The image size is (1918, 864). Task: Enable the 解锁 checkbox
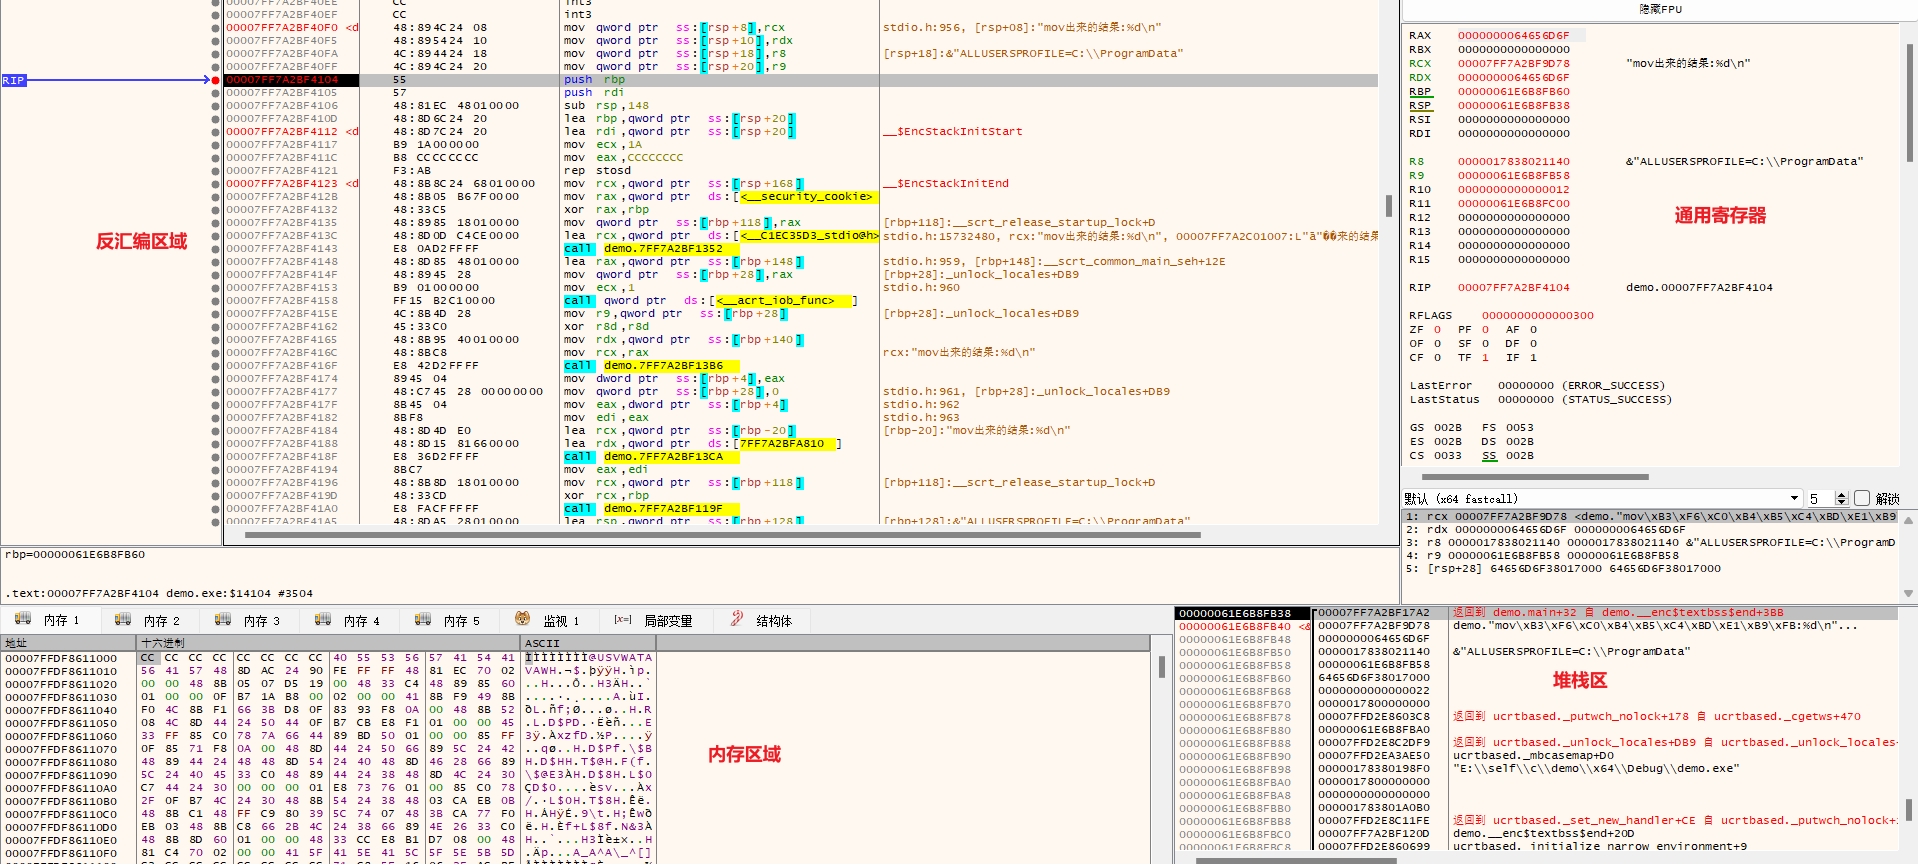[1862, 498]
